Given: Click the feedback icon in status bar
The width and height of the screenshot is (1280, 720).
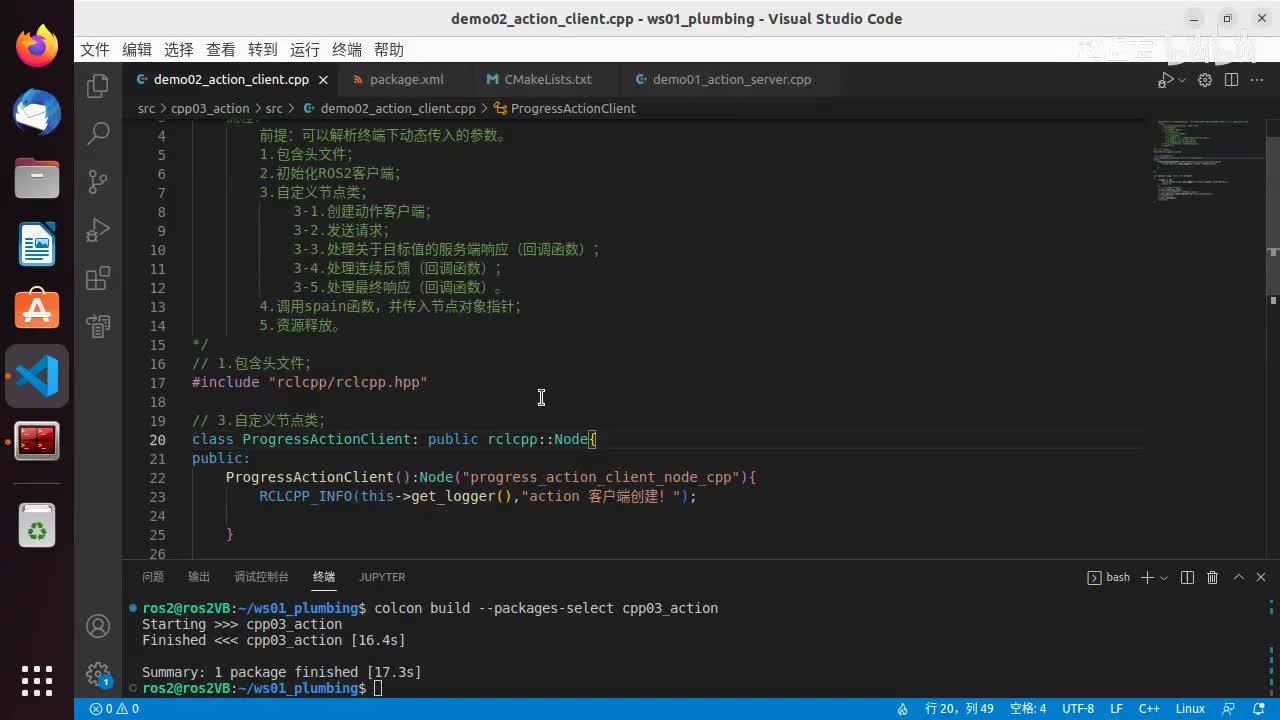Looking at the screenshot, I should coord(1229,709).
